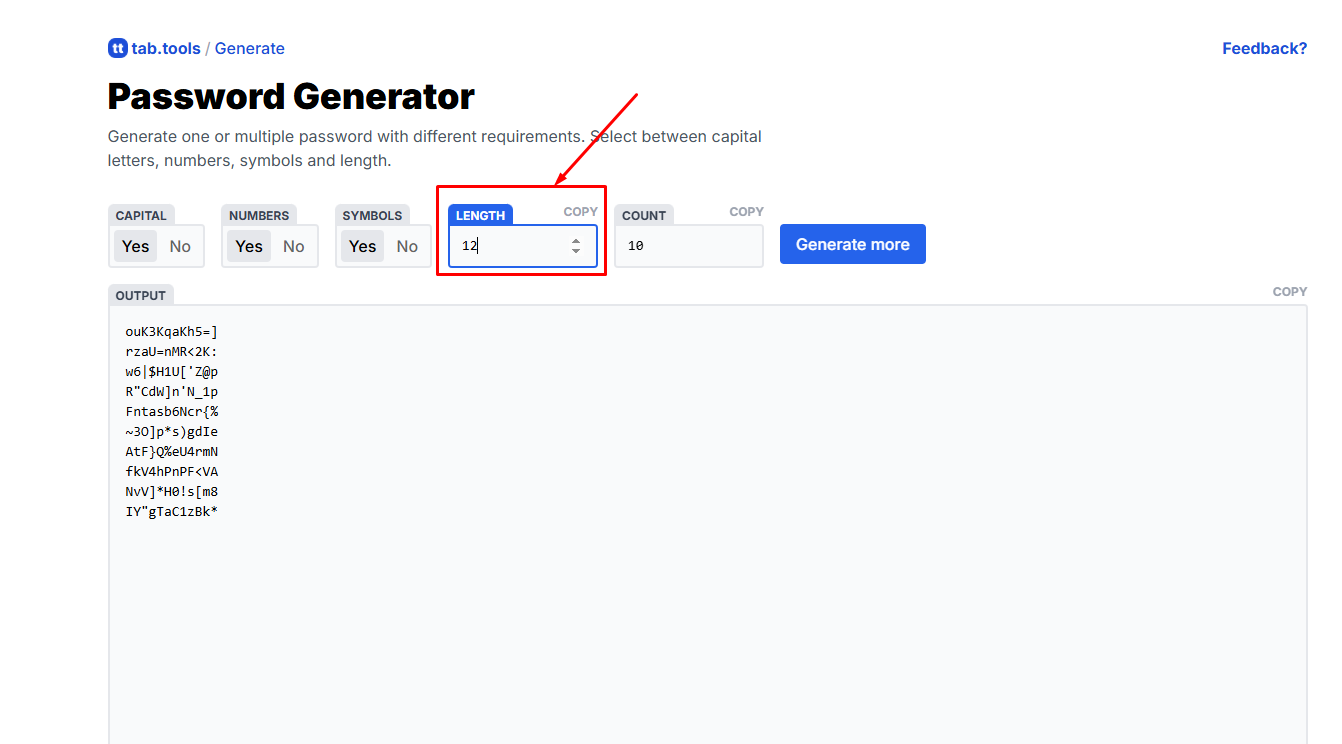Select the LENGTH tab label
The width and height of the screenshot is (1342, 744).
481,214
